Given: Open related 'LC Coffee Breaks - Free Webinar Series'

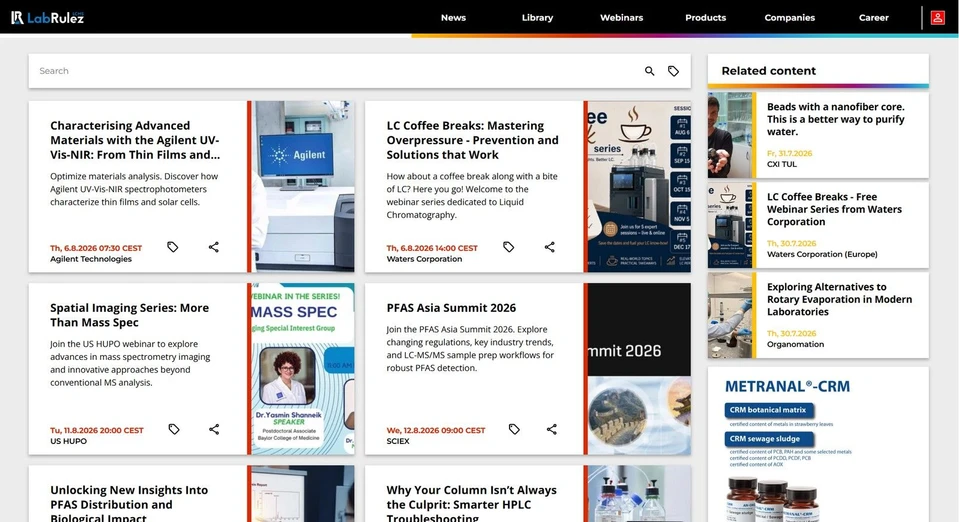Looking at the screenshot, I should click(x=834, y=209).
